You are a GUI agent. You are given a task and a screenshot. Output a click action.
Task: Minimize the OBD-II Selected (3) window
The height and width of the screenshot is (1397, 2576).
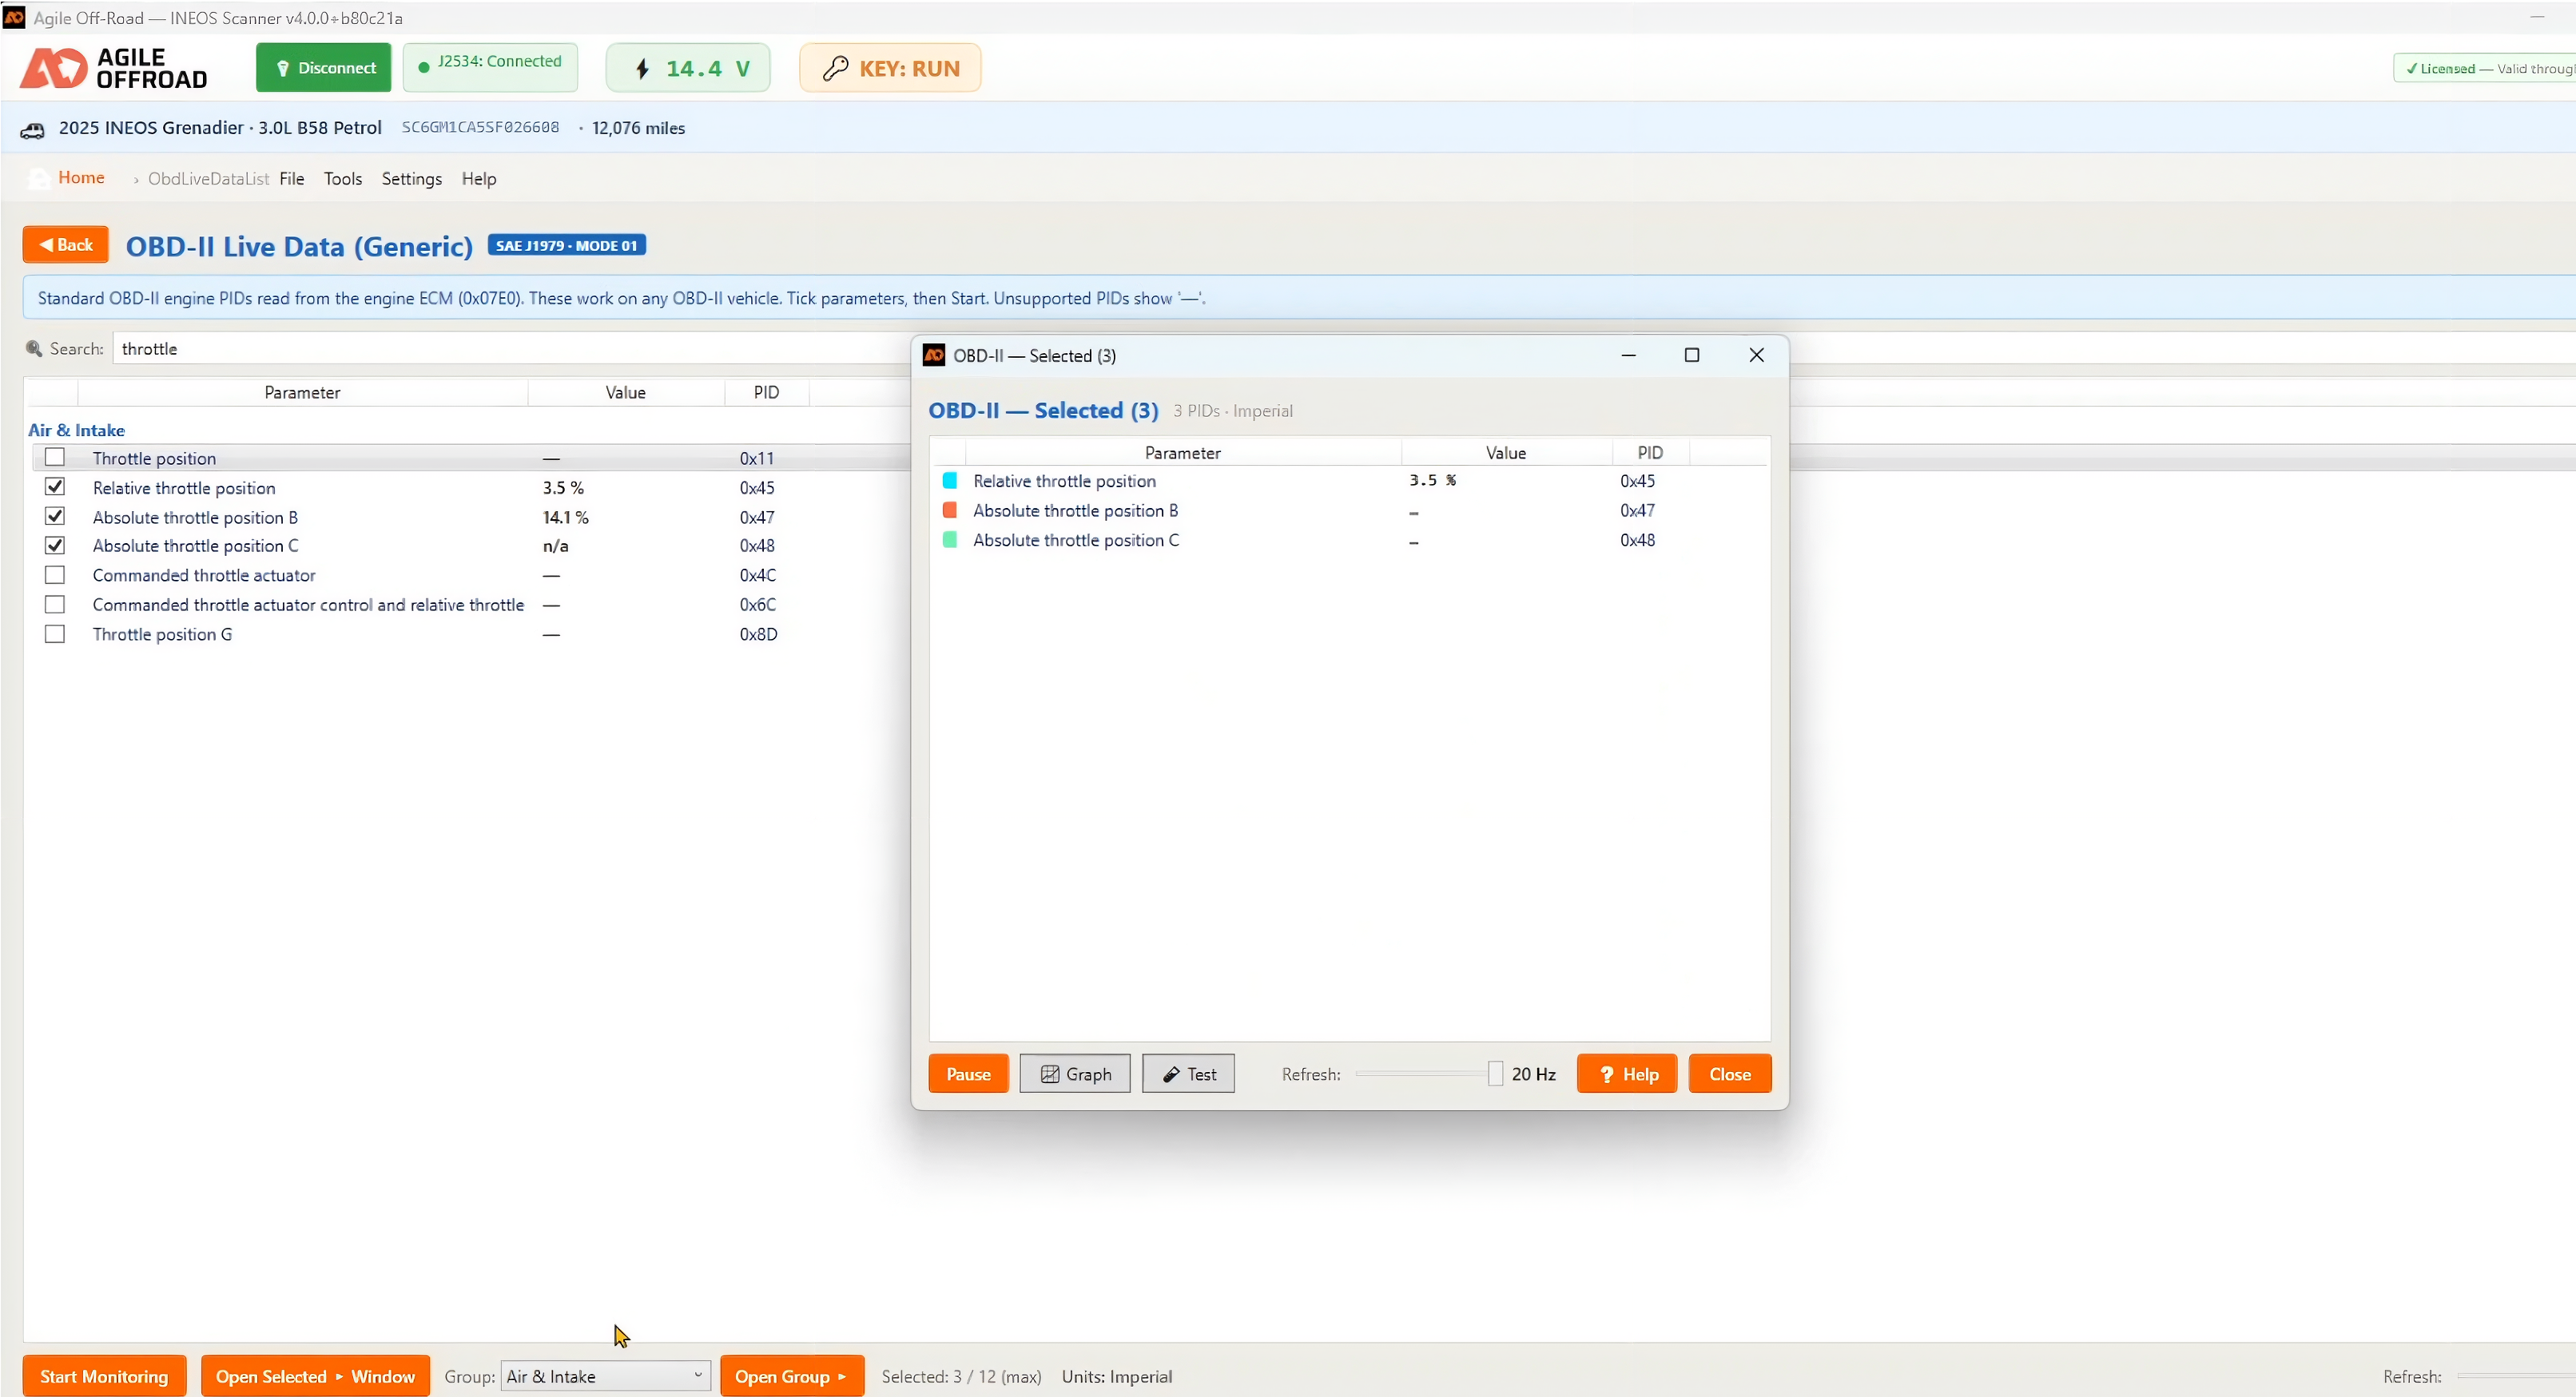(x=1628, y=355)
